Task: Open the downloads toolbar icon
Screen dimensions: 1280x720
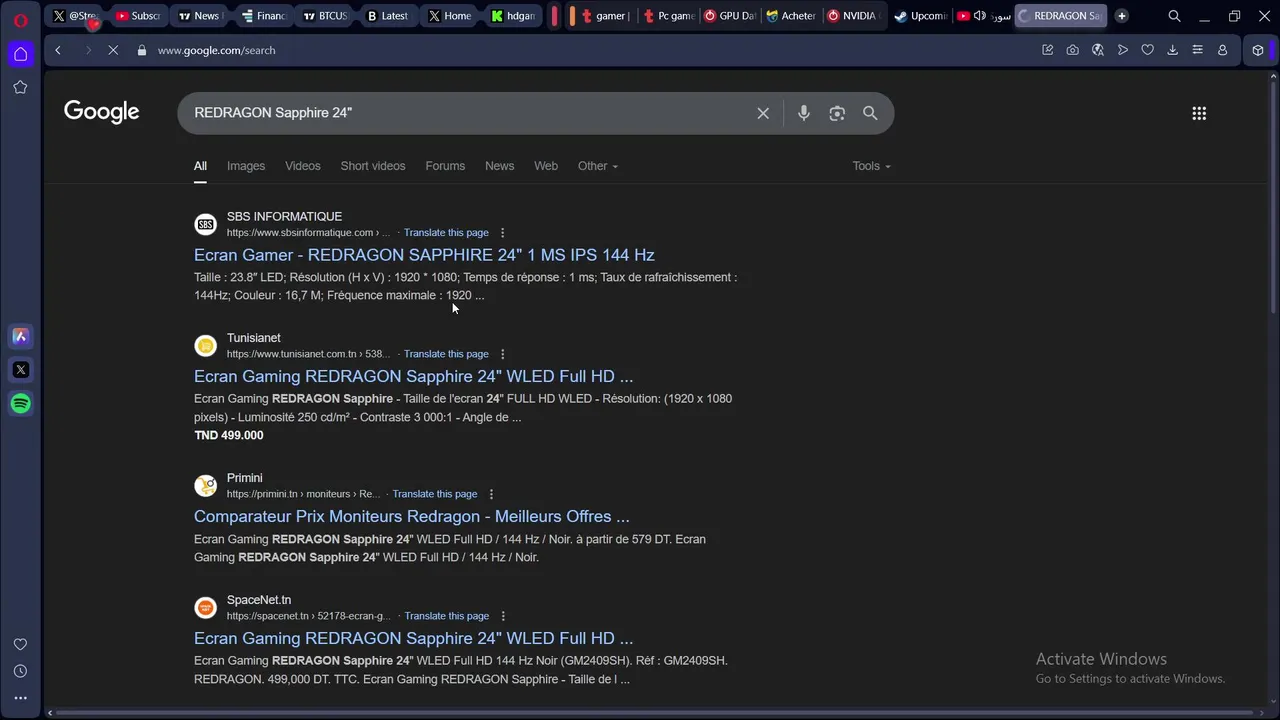Action: 1172,50
